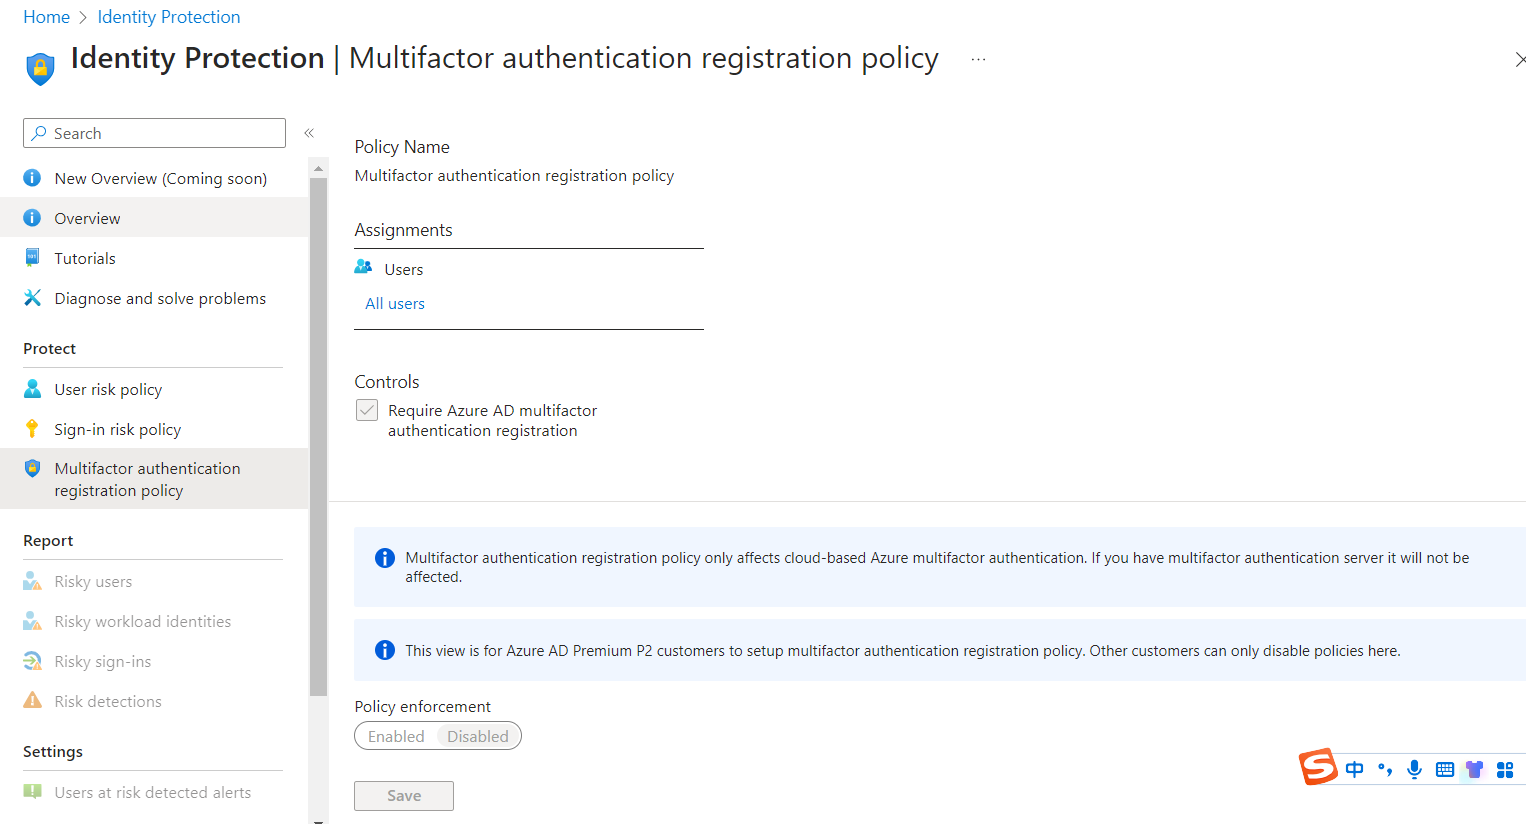Image resolution: width=1526 pixels, height=824 pixels.
Task: Close the Identity Protection blade
Action: (x=1520, y=60)
